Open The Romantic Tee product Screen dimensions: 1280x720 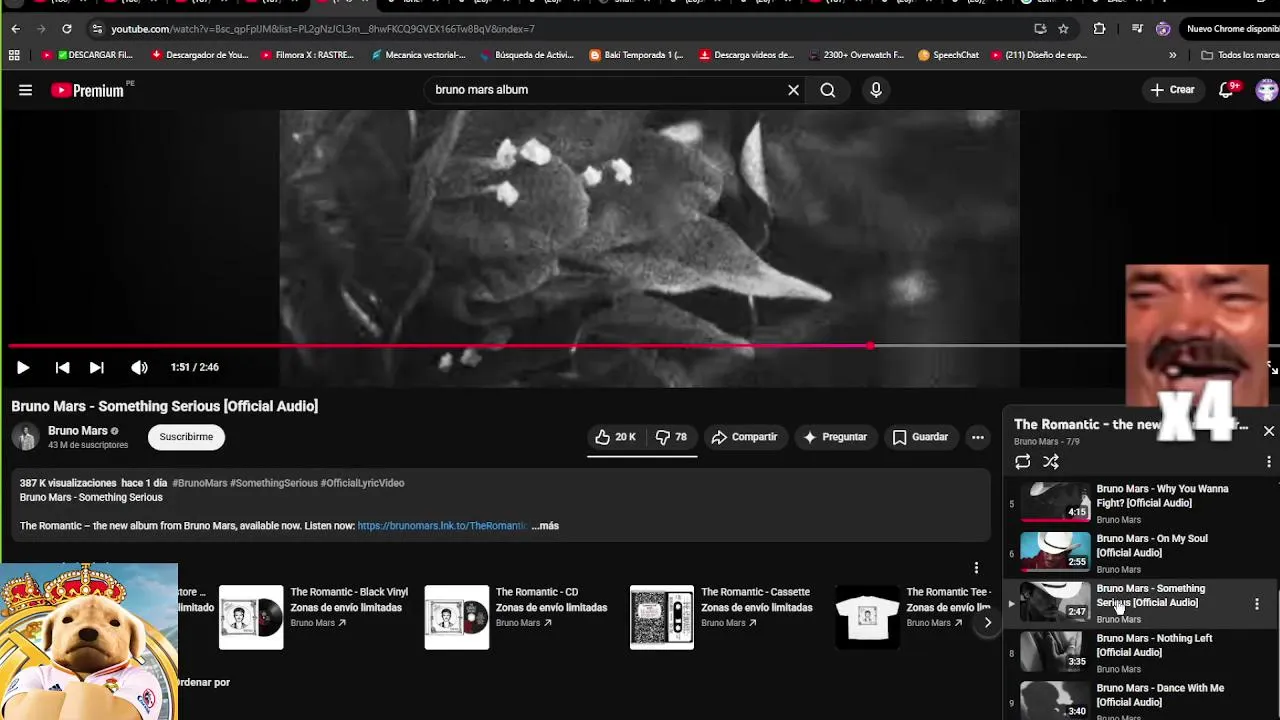pyautogui.click(x=912, y=617)
